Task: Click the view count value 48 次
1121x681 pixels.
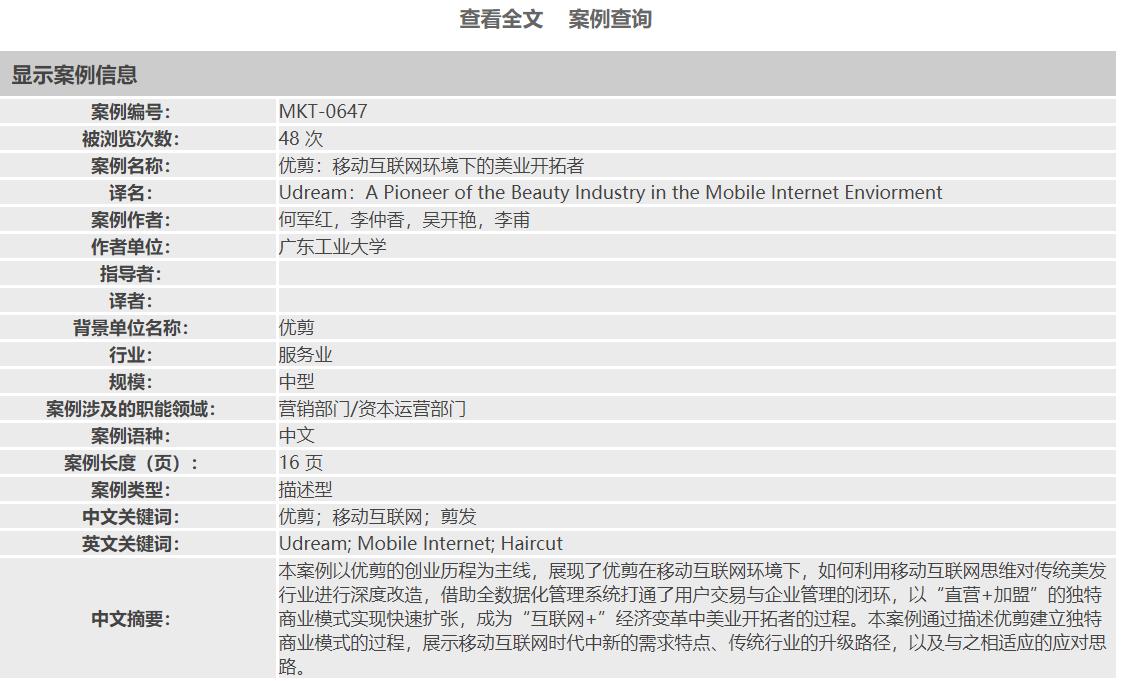Action: (x=301, y=139)
